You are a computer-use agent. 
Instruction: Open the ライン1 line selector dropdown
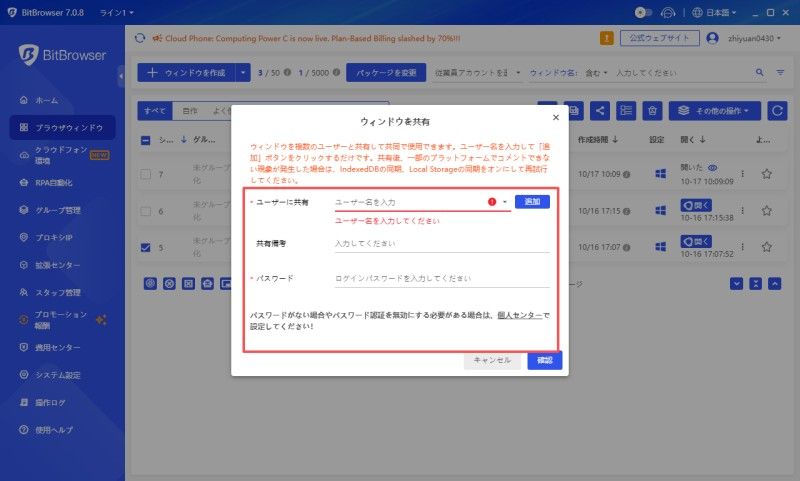[x=116, y=12]
